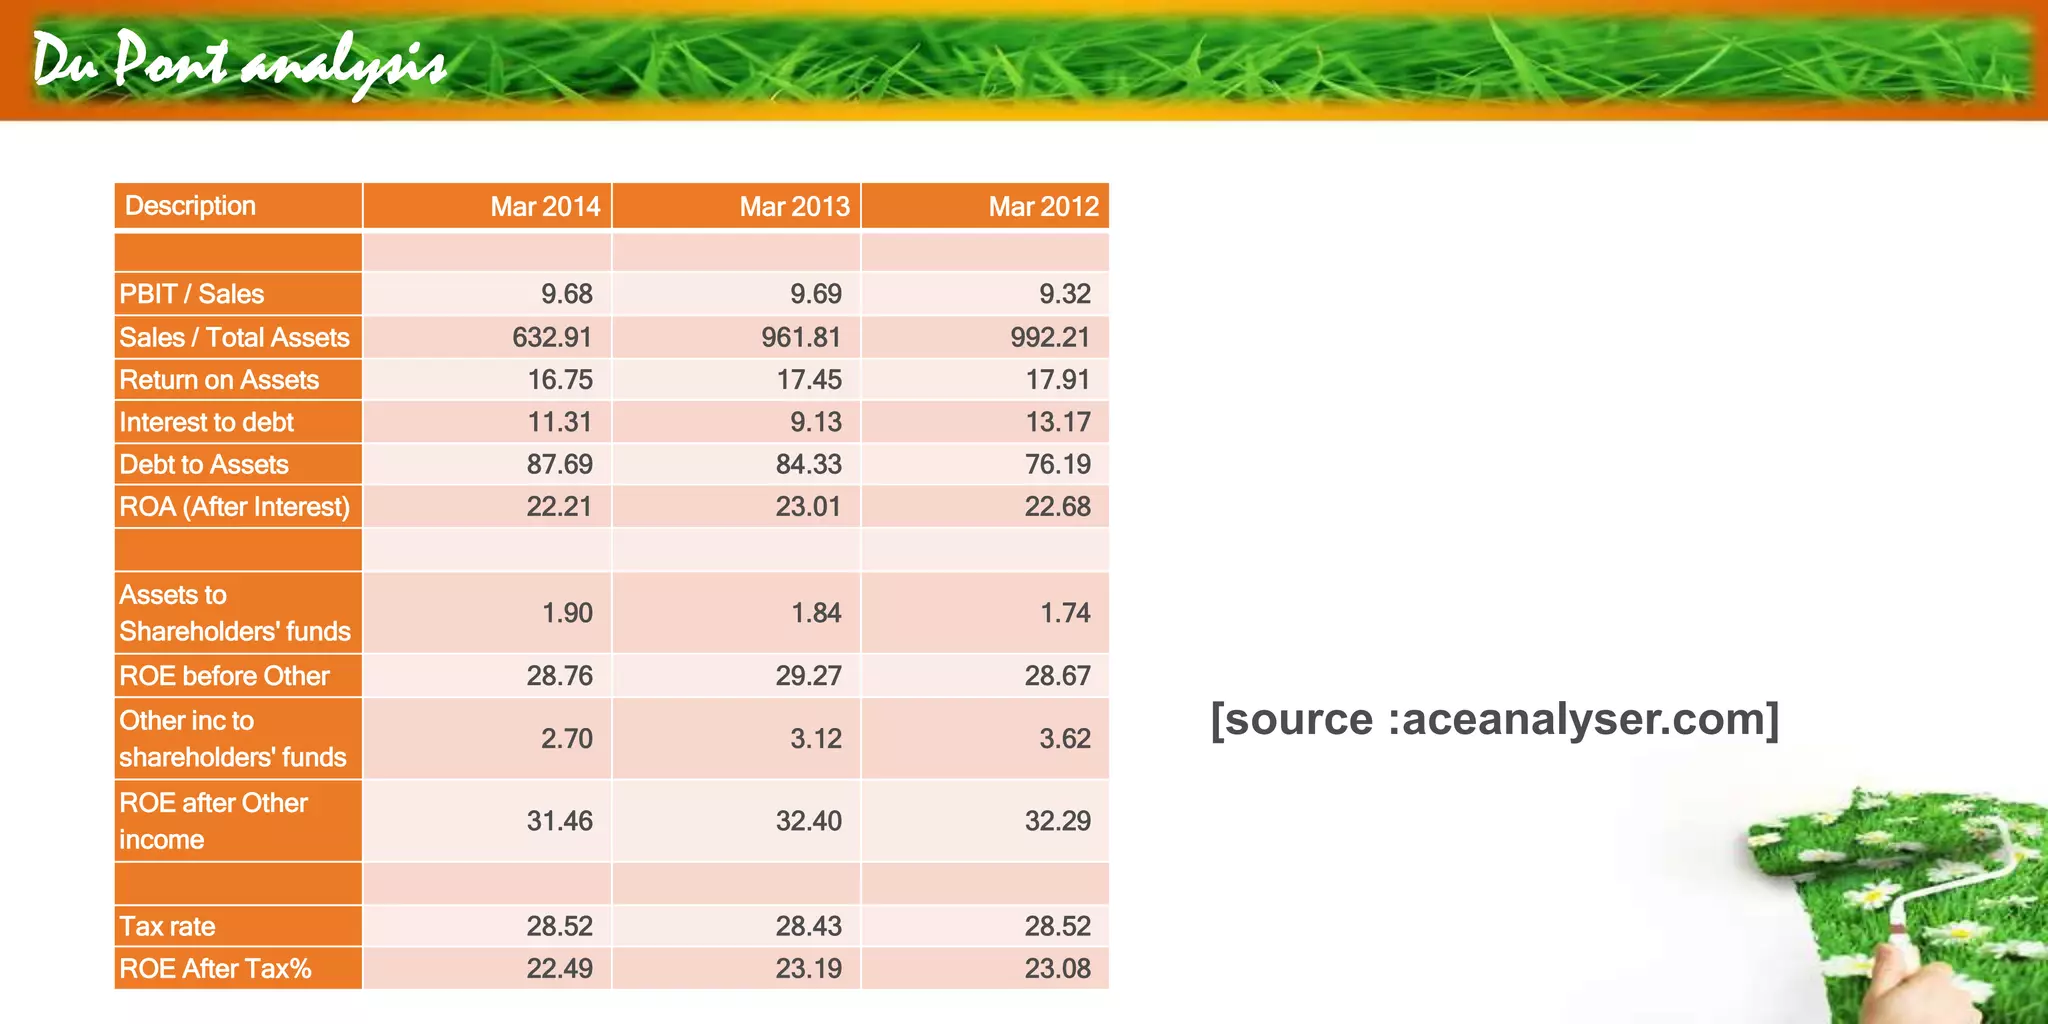Viewport: 2048px width, 1024px height.
Task: Click 'Other inc to shareholders' funds' label
Action: 233,739
